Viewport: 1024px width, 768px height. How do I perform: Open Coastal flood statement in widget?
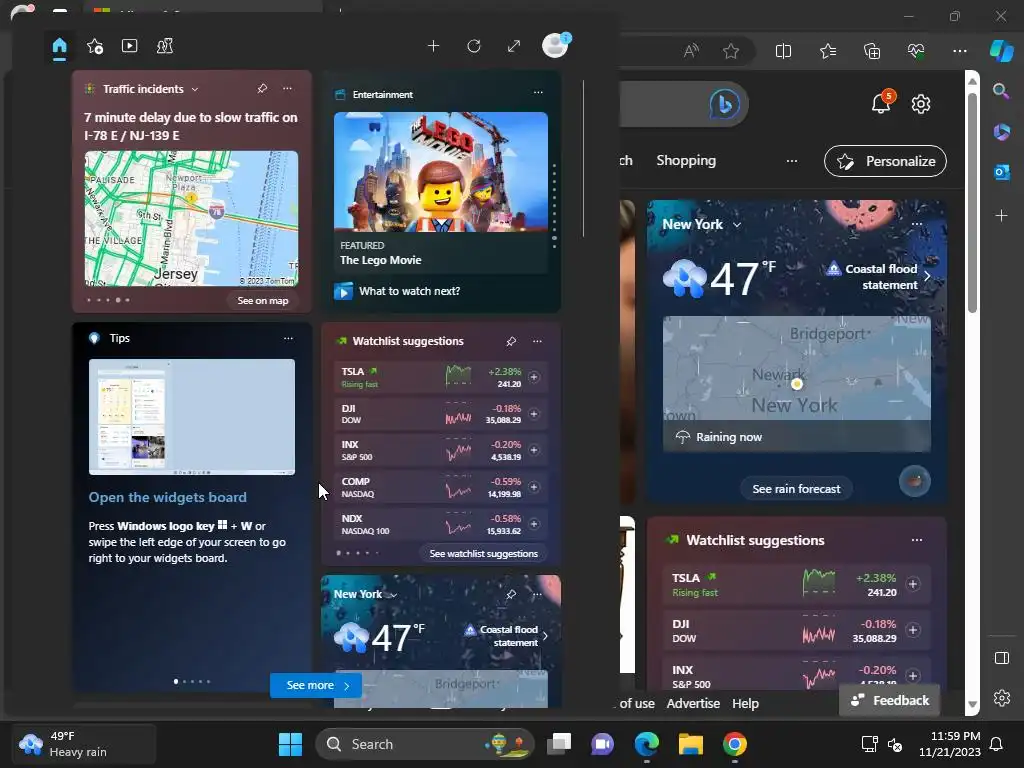click(x=508, y=636)
